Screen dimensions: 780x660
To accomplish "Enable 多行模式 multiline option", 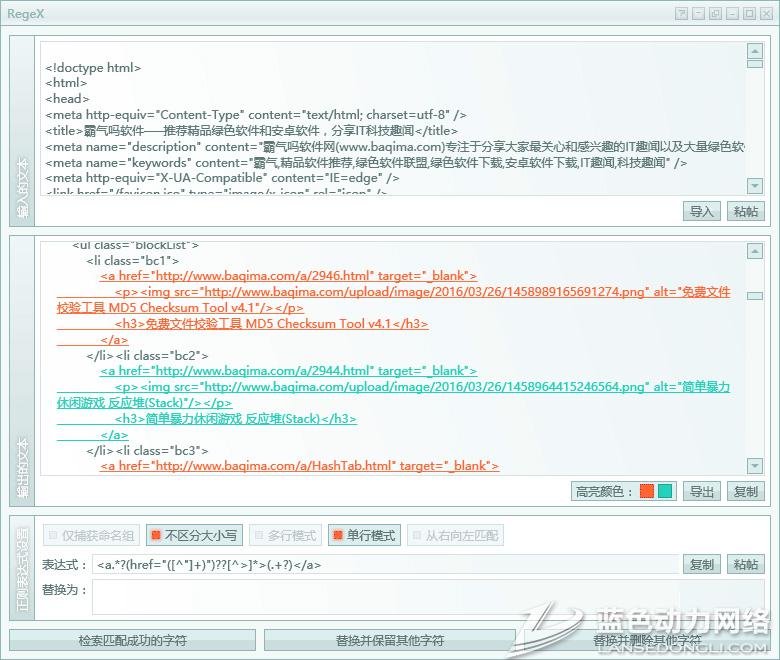I will coord(284,536).
